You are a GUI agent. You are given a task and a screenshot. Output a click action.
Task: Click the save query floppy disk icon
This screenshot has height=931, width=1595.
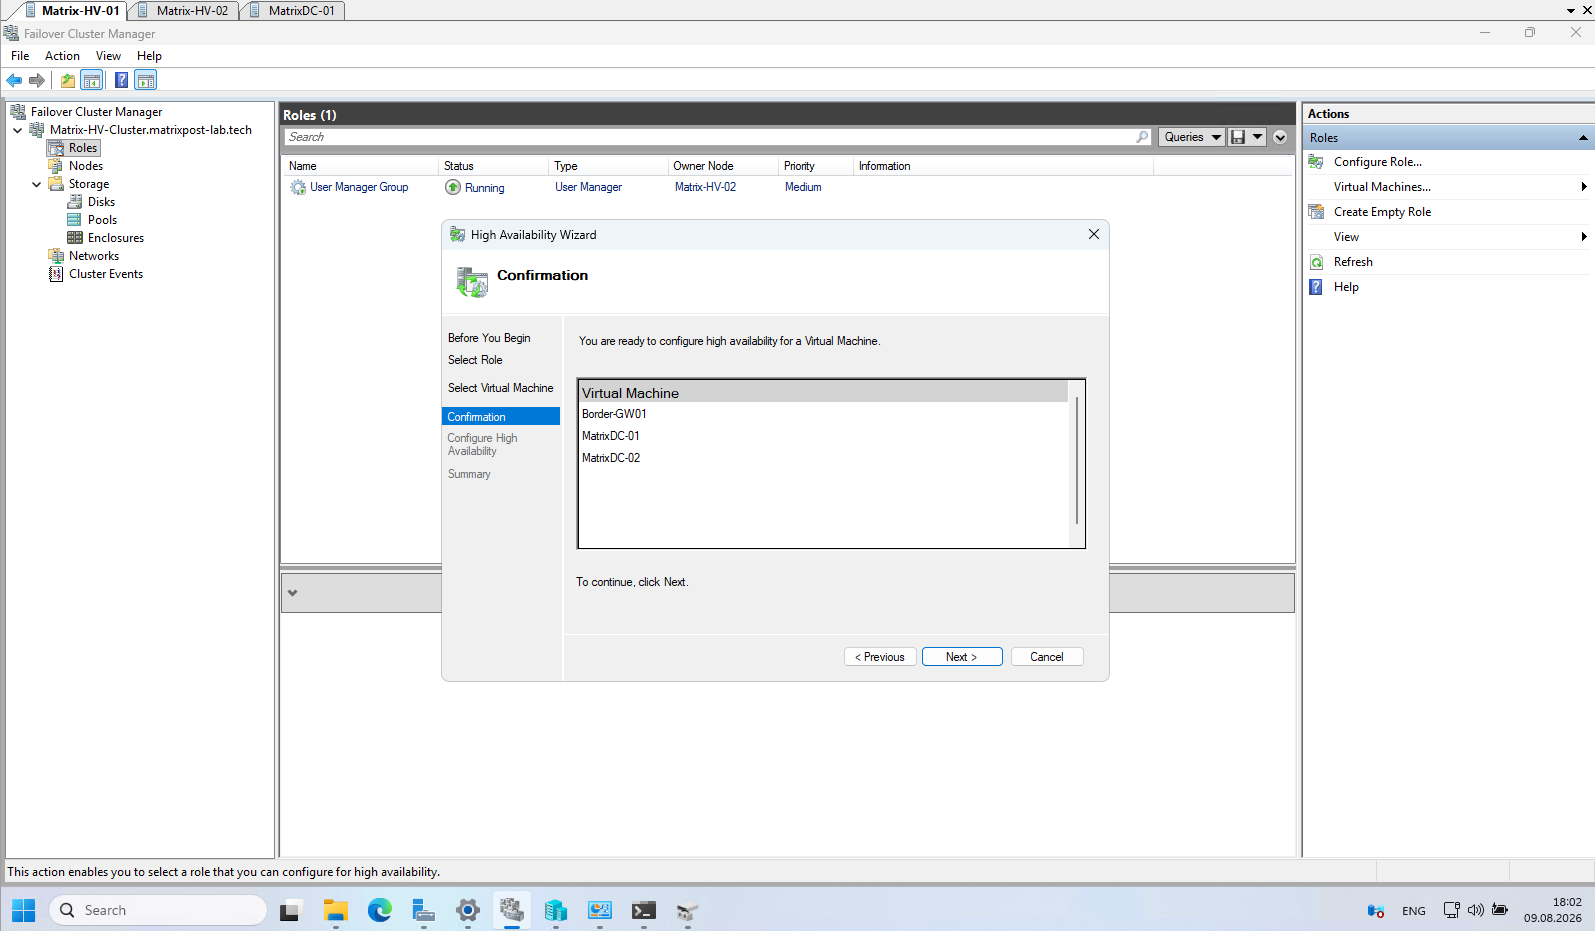pos(1238,137)
